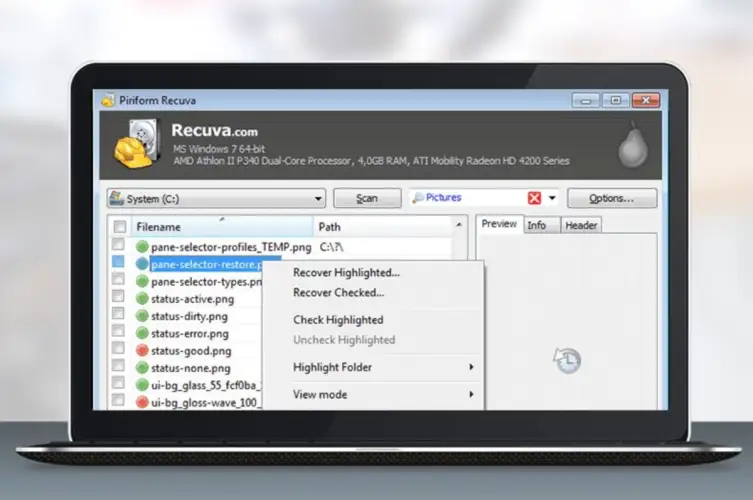The image size is (753, 500).
Task: Clear the Pictures filter with red X
Action: [534, 198]
